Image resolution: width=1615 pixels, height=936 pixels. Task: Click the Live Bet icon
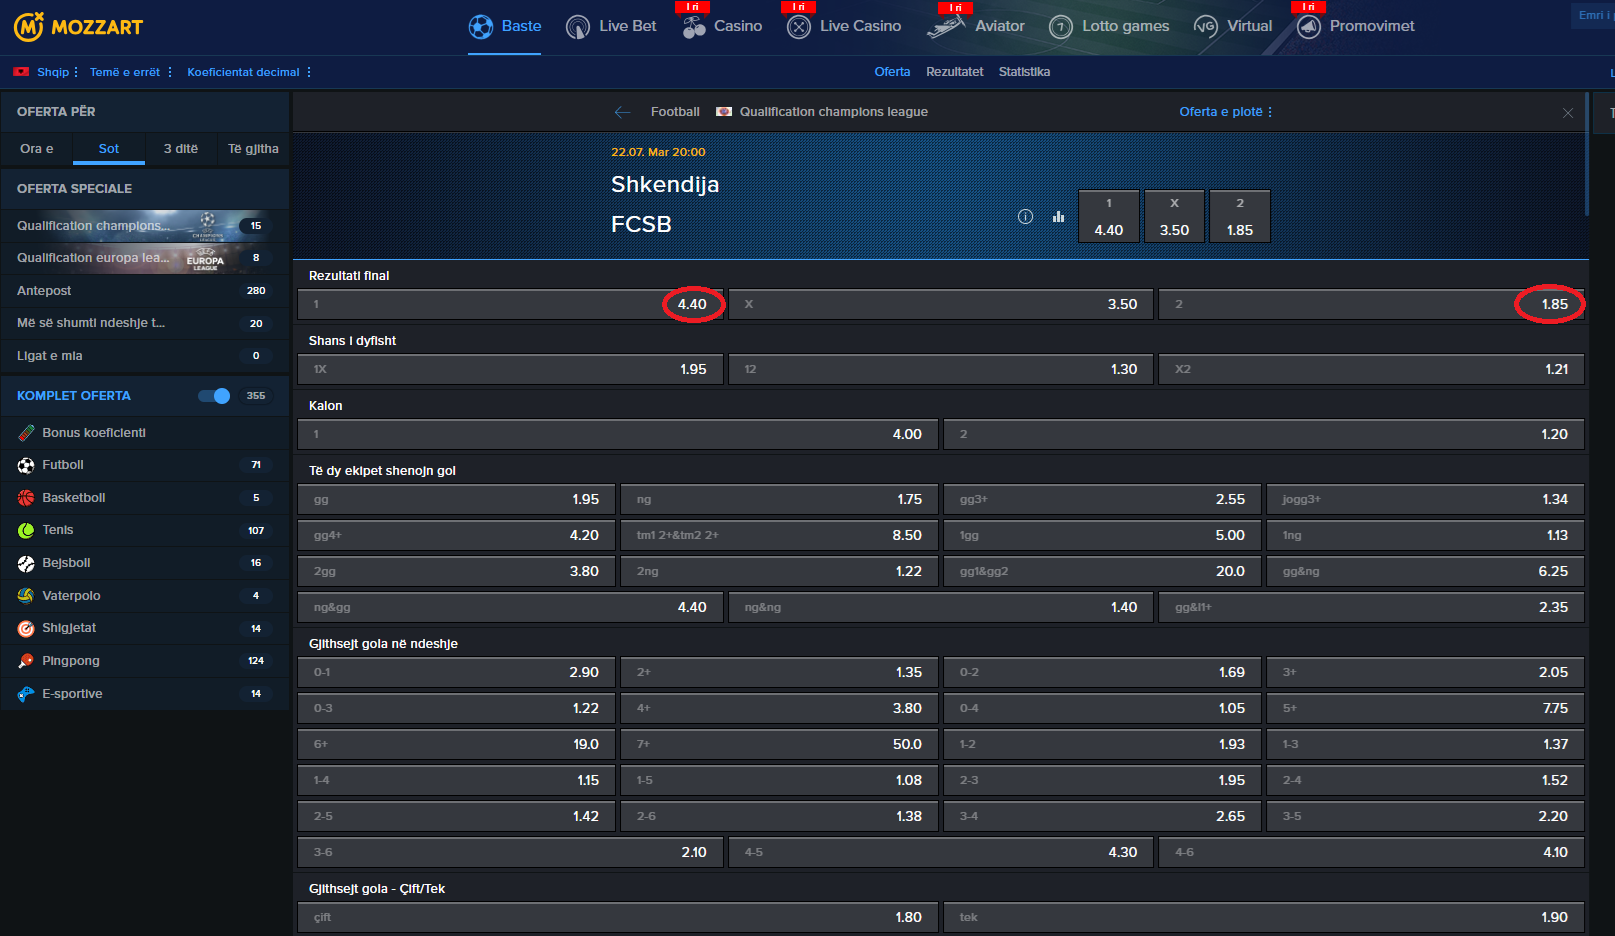(x=578, y=27)
